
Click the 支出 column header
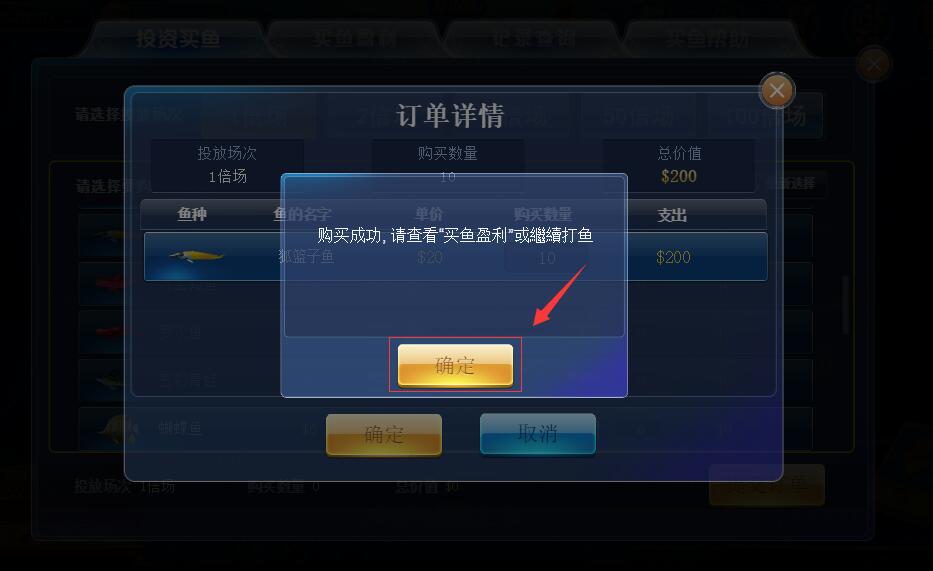[672, 215]
